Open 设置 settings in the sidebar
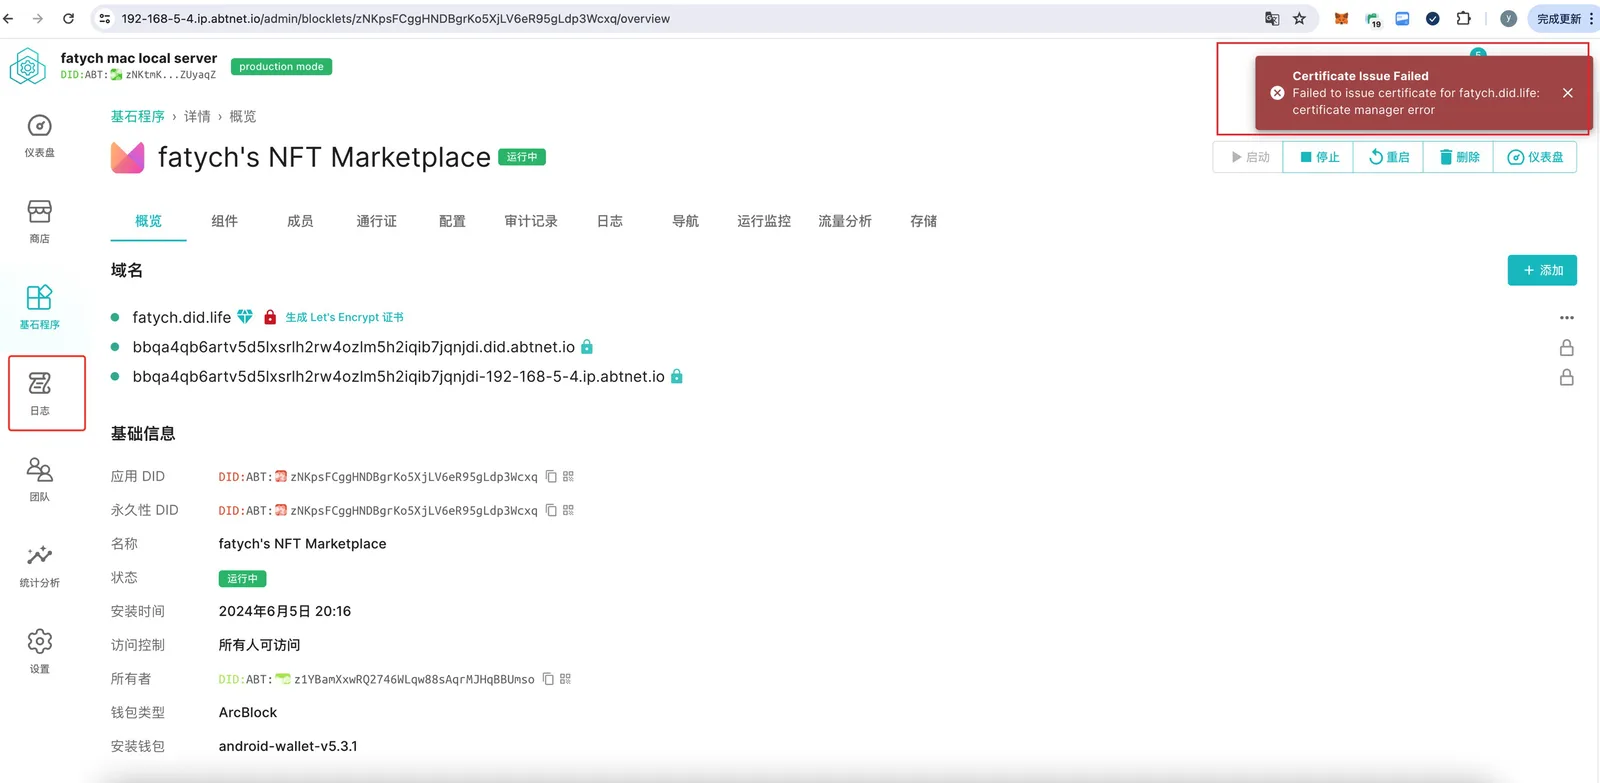 (39, 651)
